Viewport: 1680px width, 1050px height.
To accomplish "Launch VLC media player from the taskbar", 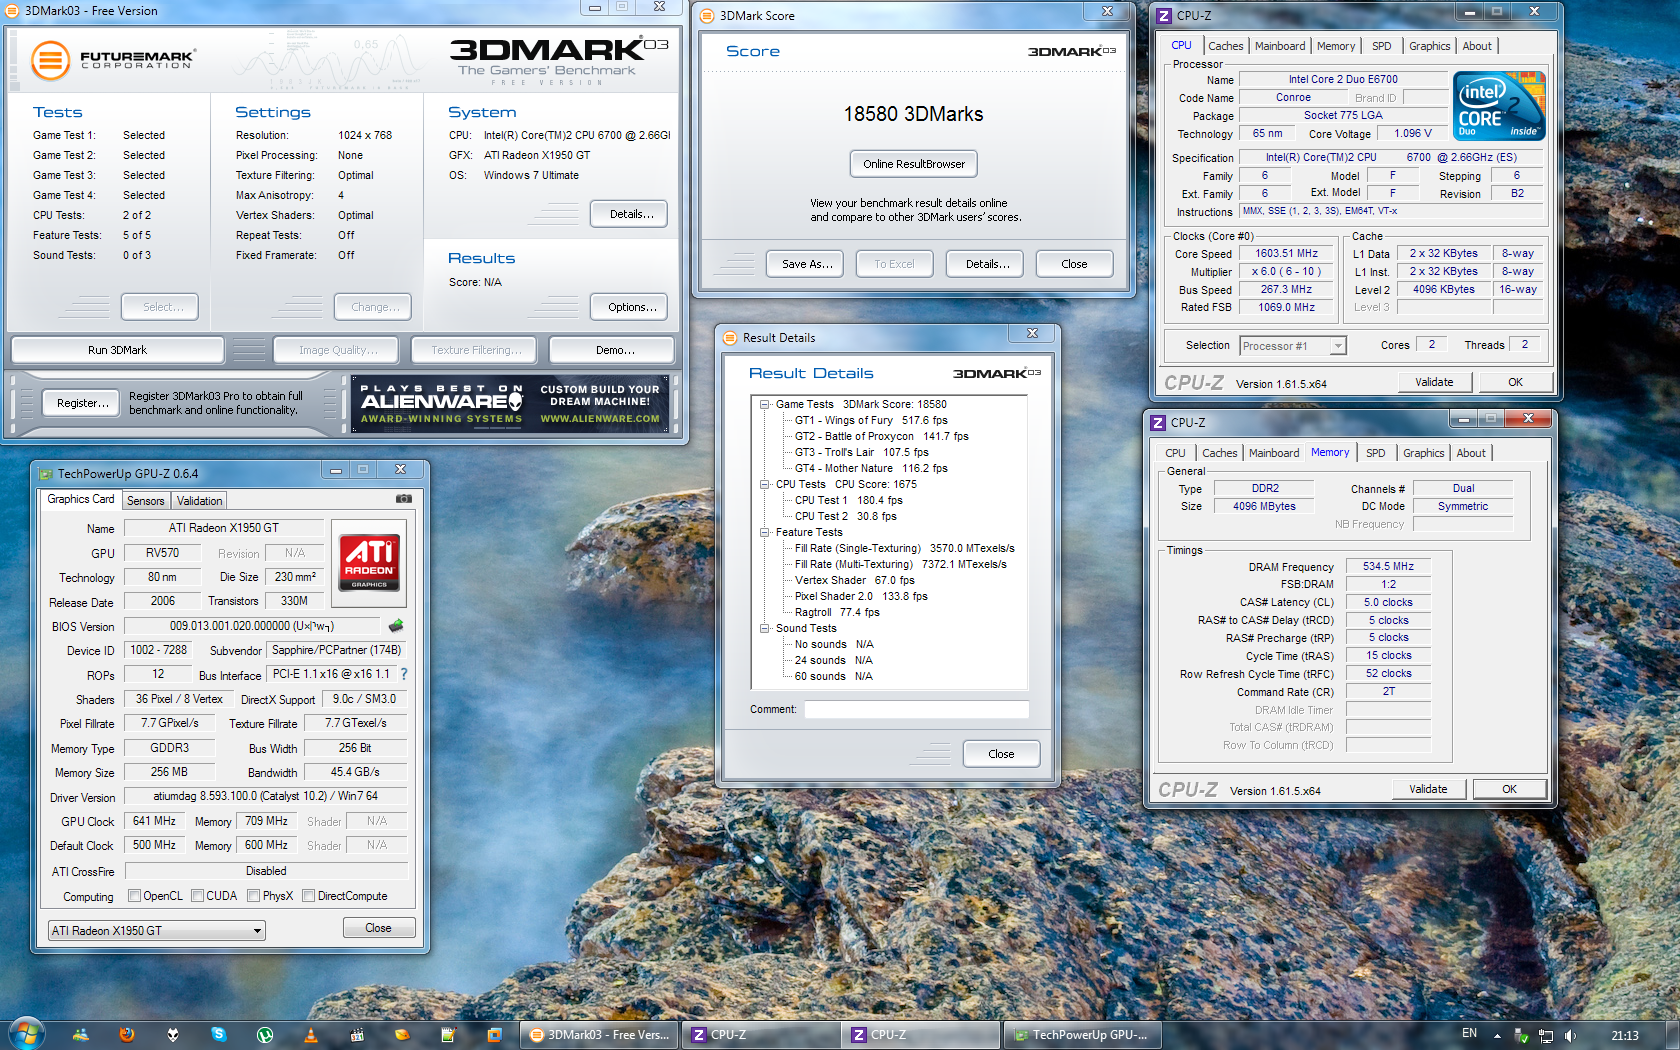I will pos(311,1035).
